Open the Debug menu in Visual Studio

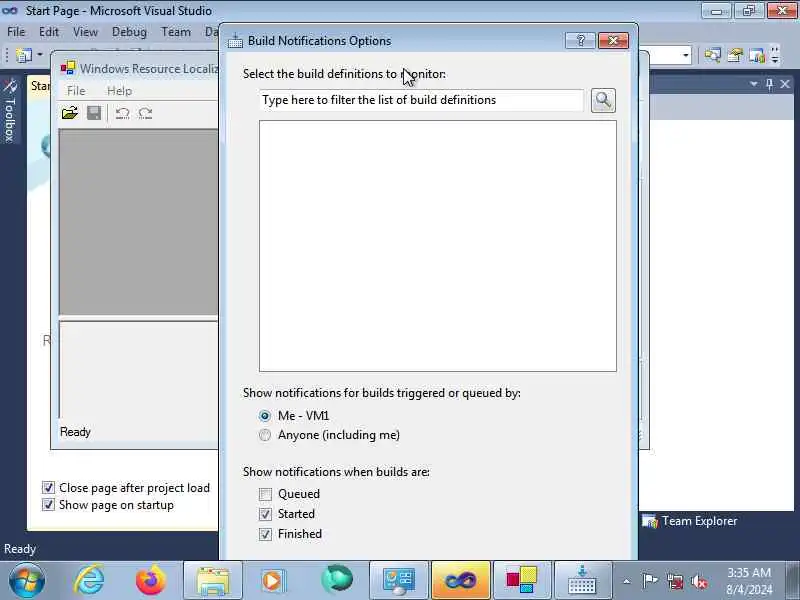click(x=129, y=32)
